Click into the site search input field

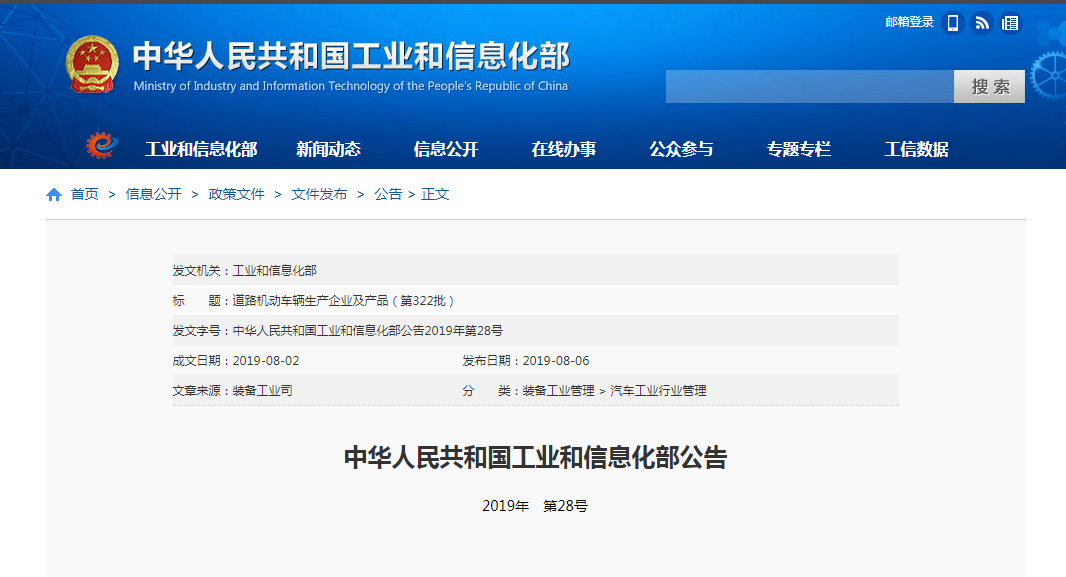809,87
